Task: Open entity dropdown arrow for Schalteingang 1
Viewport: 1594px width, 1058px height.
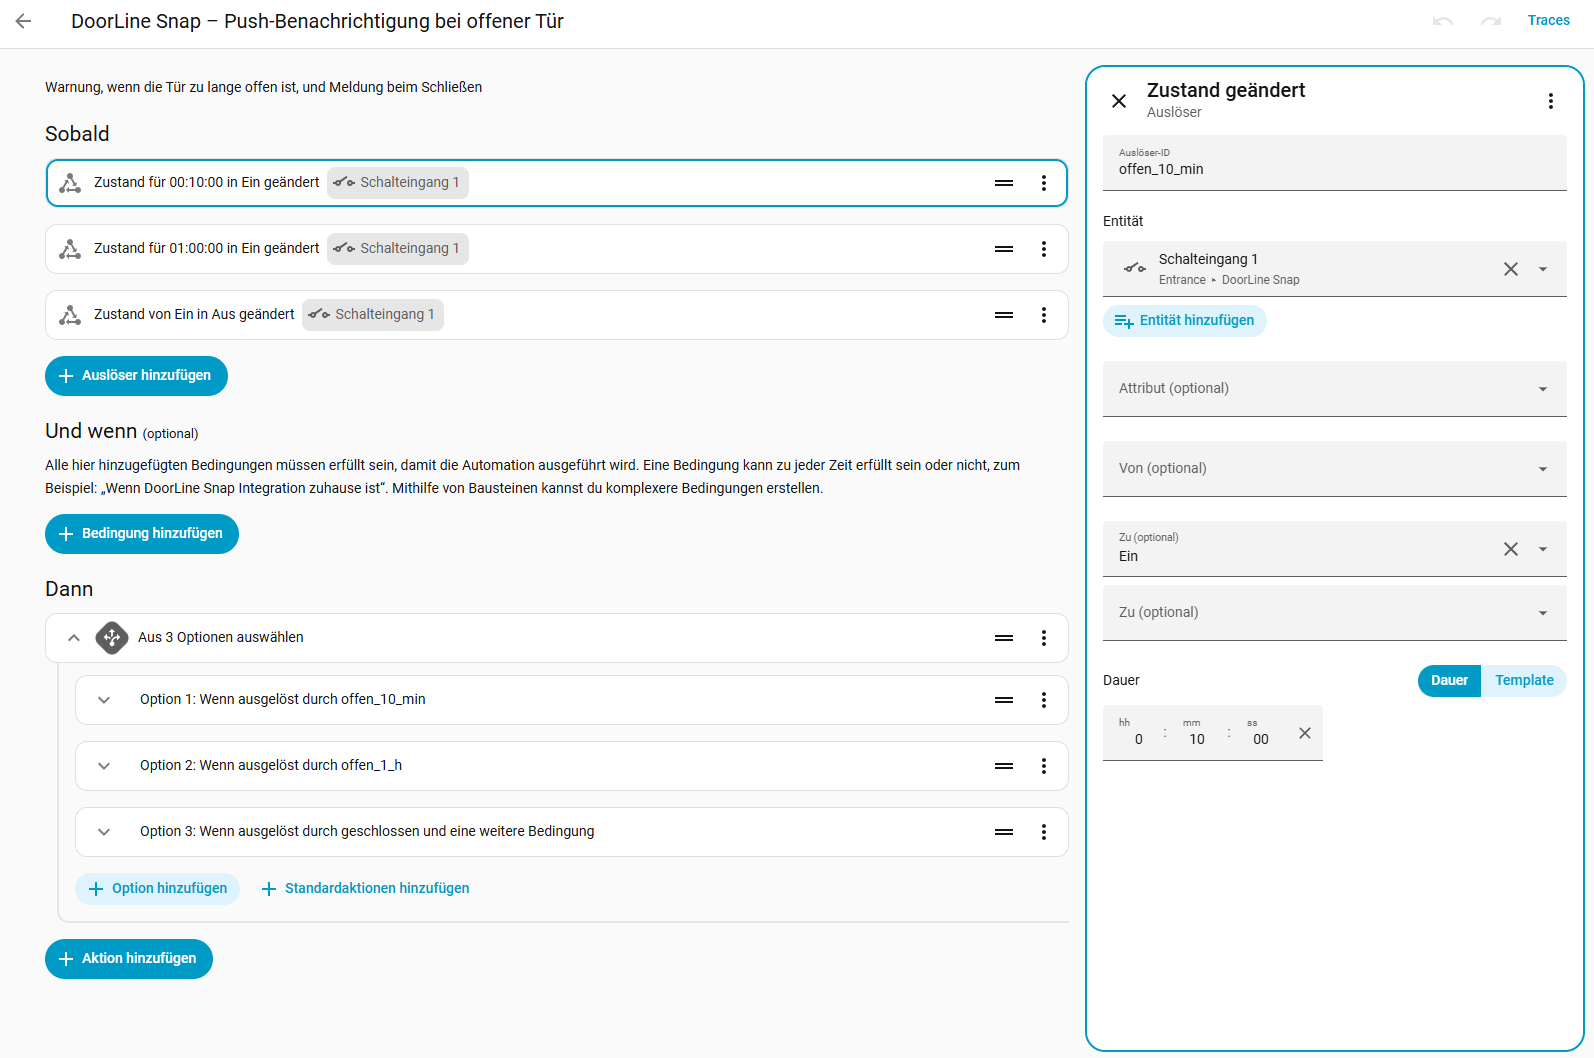Action: (x=1543, y=269)
